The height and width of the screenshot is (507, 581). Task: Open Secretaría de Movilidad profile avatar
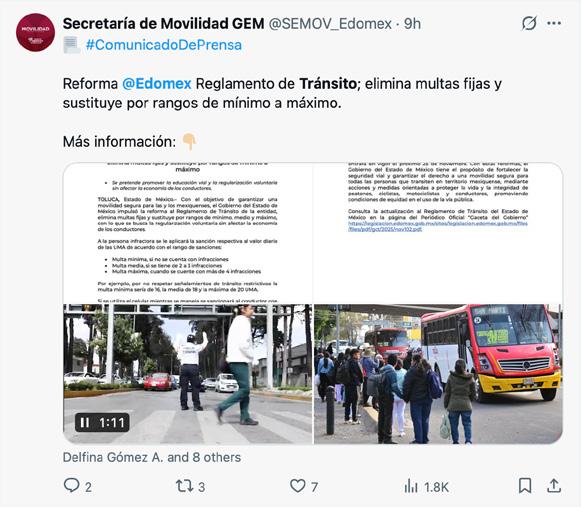pyautogui.click(x=35, y=33)
